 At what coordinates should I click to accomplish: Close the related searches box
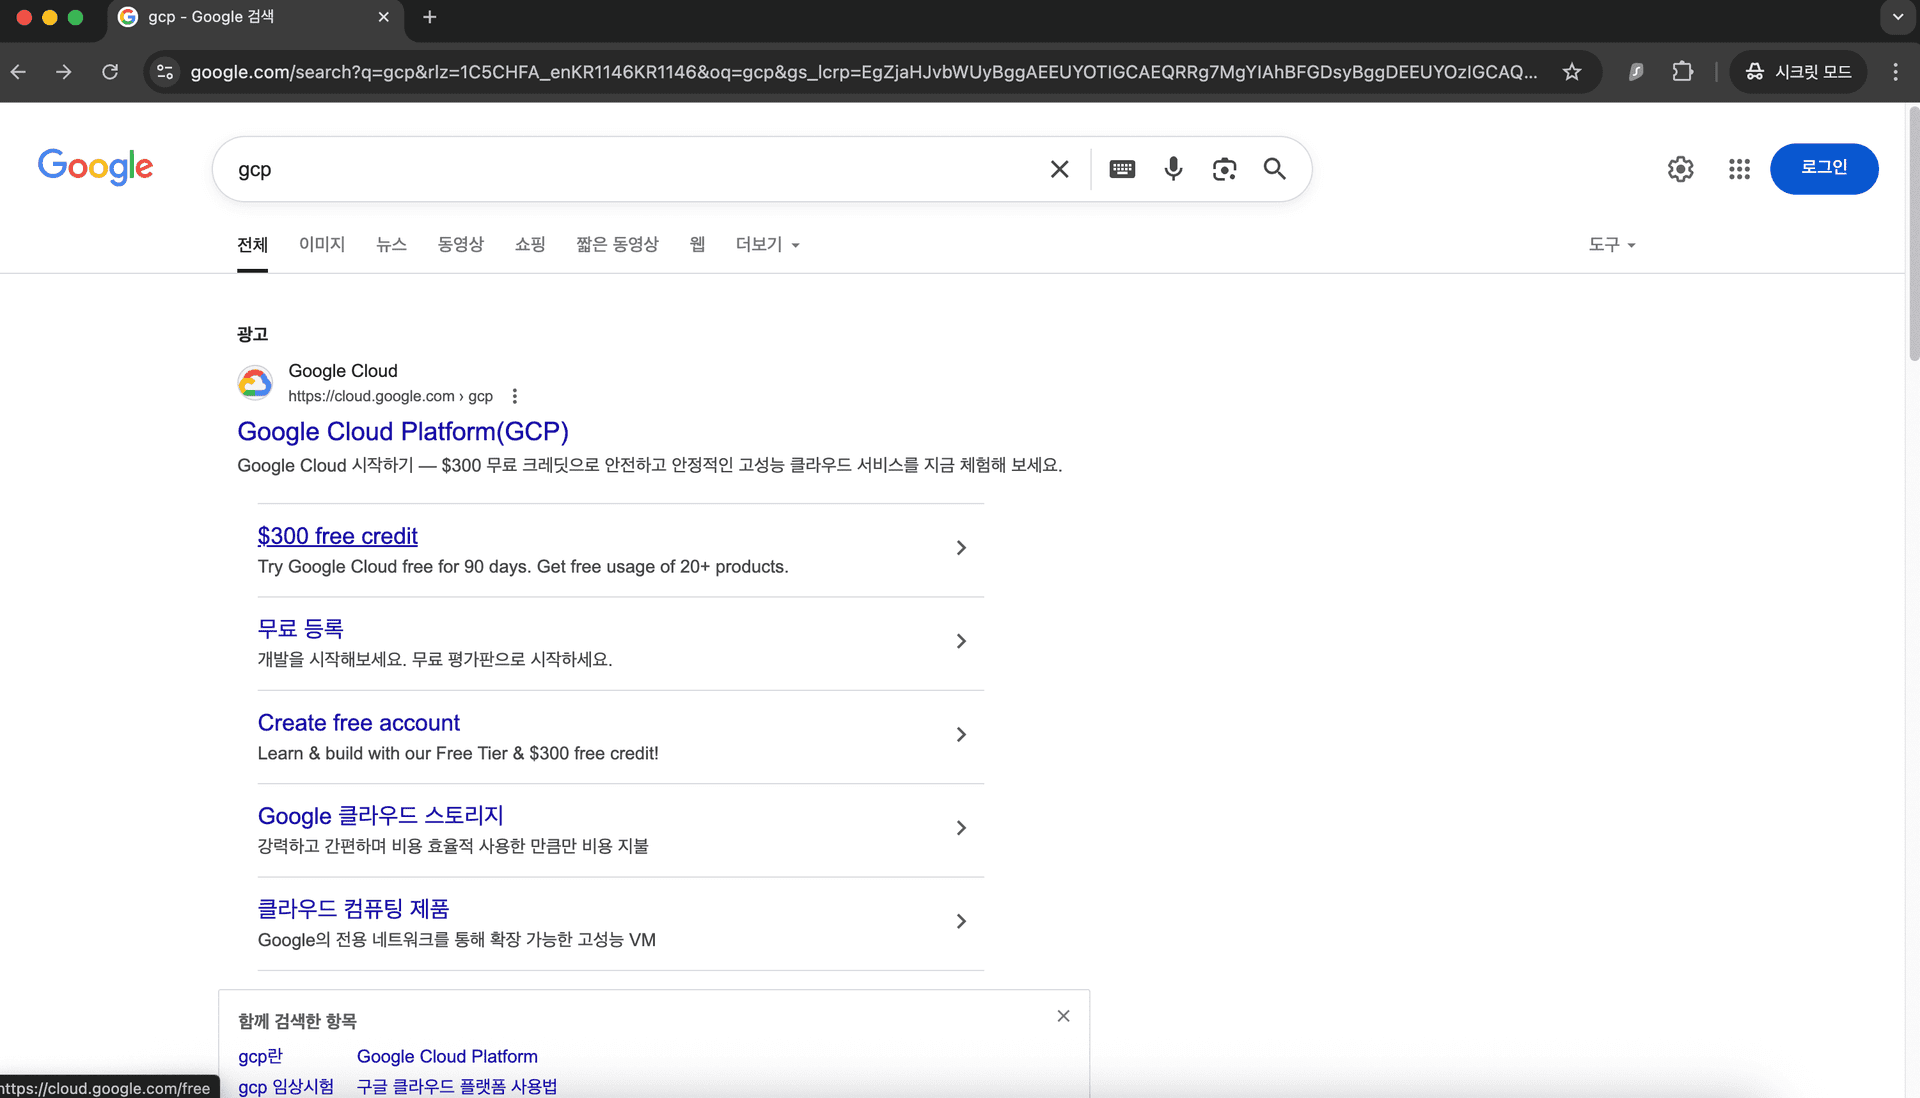1063,1016
